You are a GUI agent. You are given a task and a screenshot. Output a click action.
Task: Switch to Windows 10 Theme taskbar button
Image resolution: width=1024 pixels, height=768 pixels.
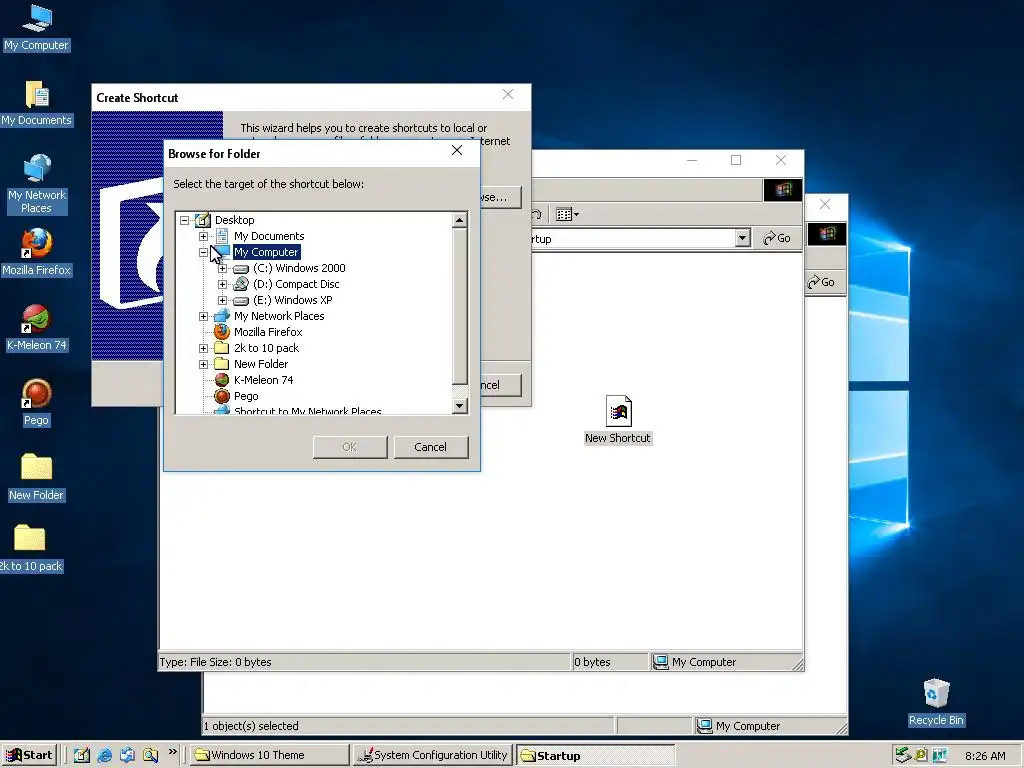click(x=270, y=755)
